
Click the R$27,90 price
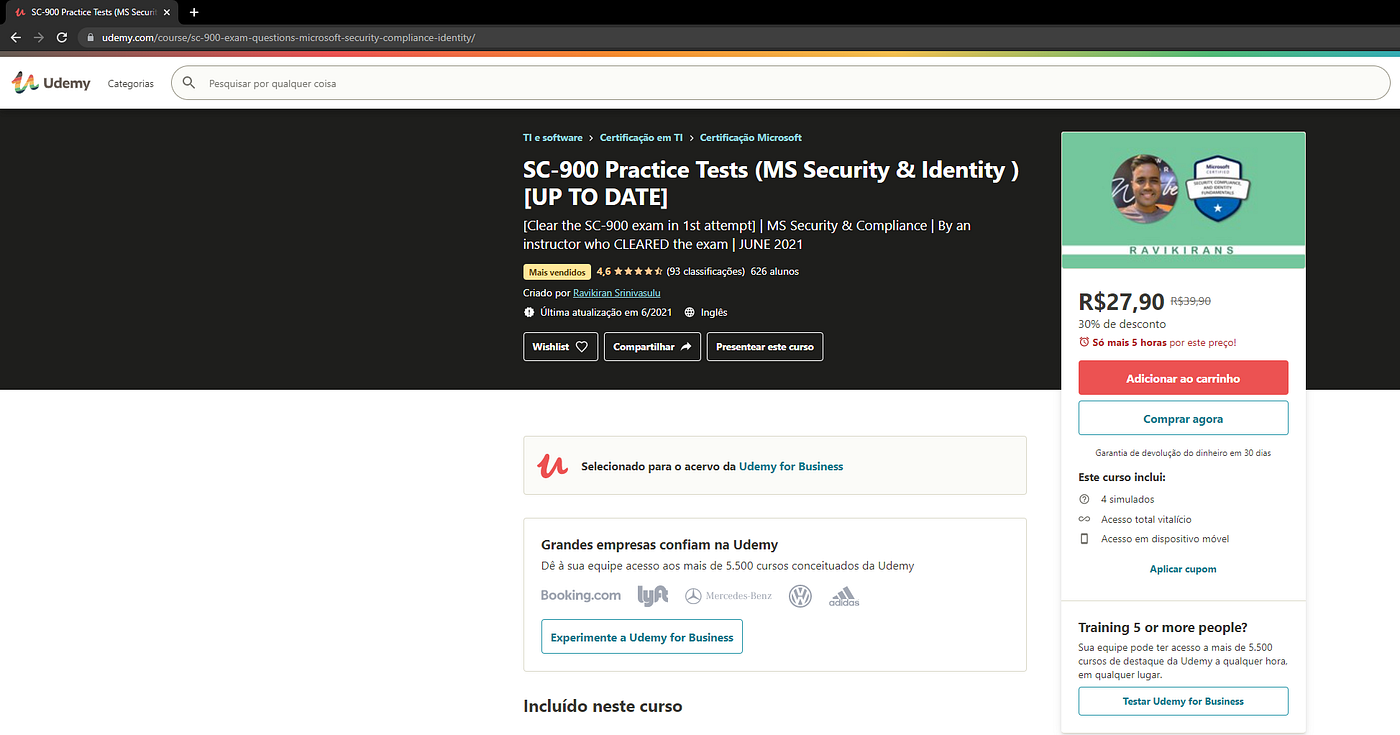pyautogui.click(x=1122, y=301)
